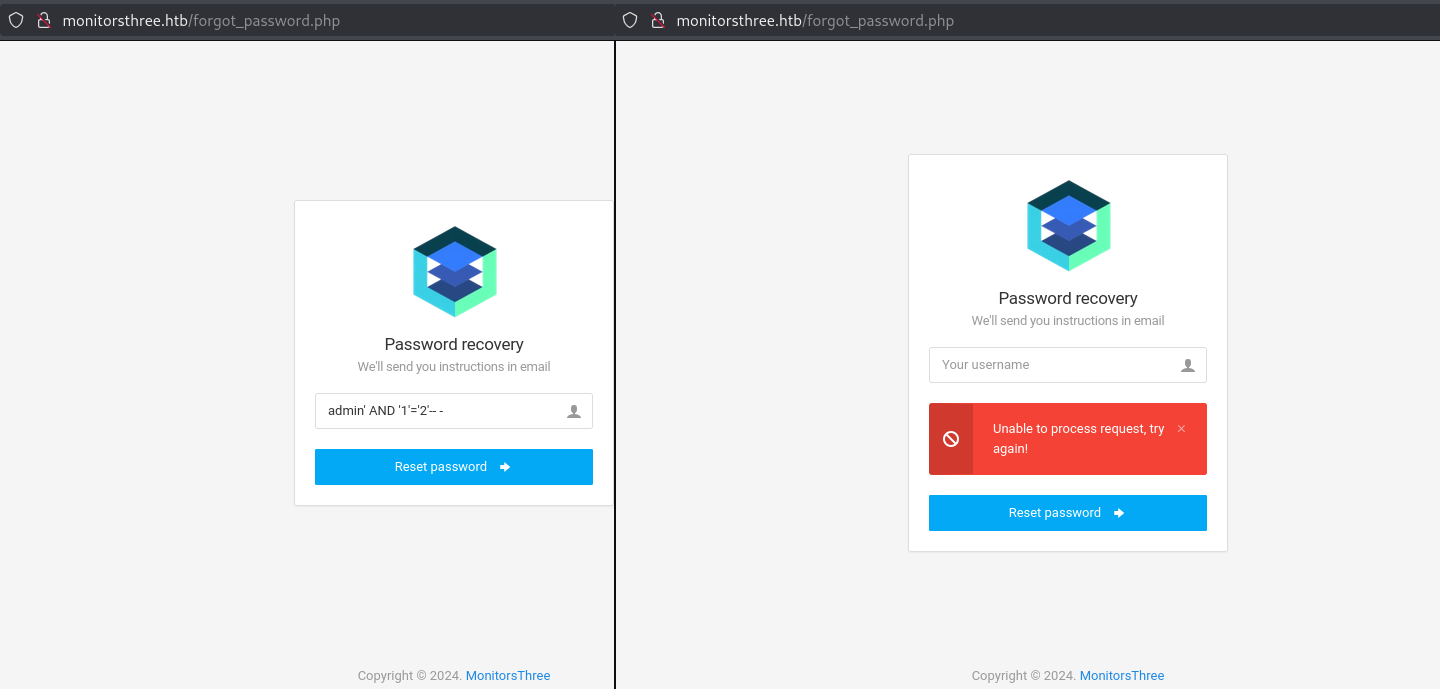Click the crossed lock icon in right pane's address bar
The height and width of the screenshot is (689, 1440).
point(658,20)
